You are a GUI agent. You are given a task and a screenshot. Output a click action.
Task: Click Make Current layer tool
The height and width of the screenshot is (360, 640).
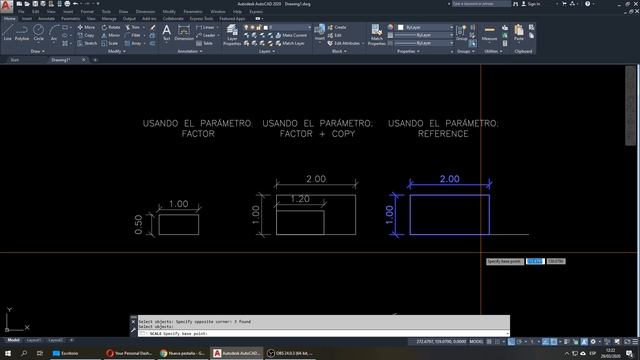point(291,36)
